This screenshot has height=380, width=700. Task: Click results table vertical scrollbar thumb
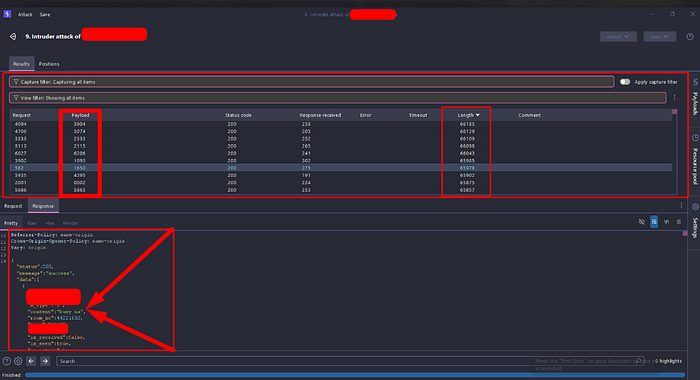675,112
